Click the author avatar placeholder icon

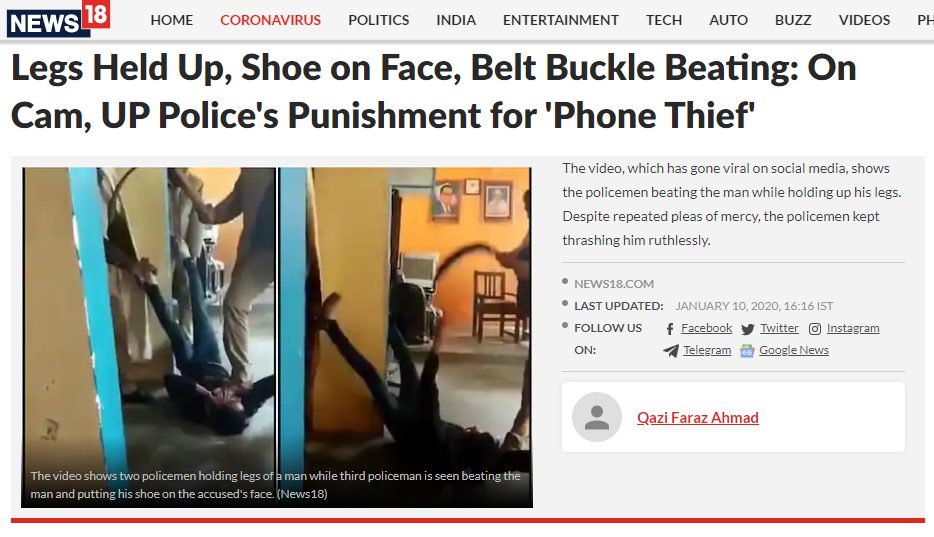click(x=597, y=417)
